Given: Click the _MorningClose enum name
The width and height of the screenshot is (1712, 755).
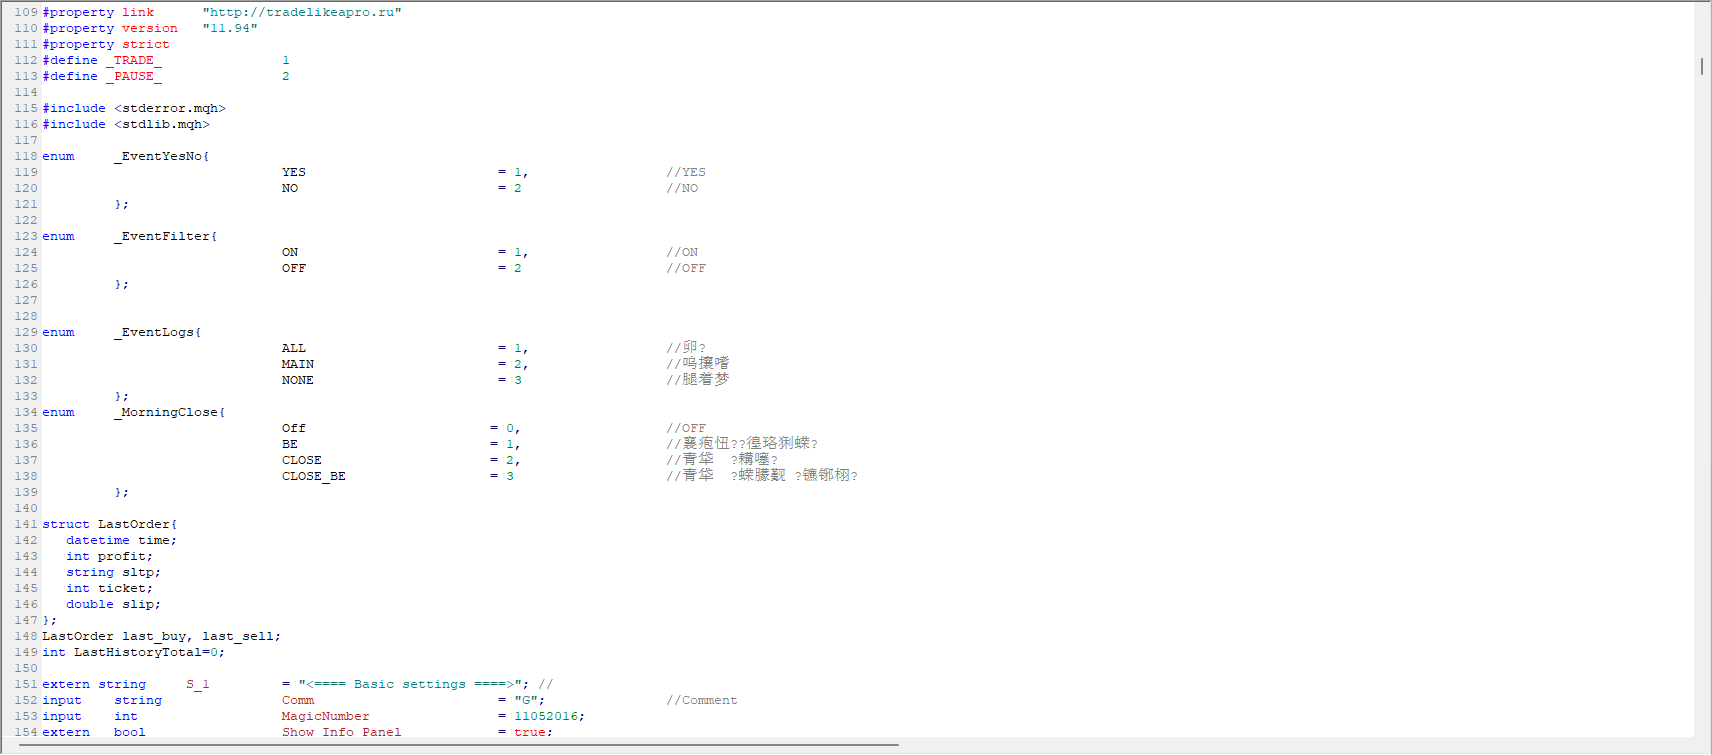Looking at the screenshot, I should 166,412.
